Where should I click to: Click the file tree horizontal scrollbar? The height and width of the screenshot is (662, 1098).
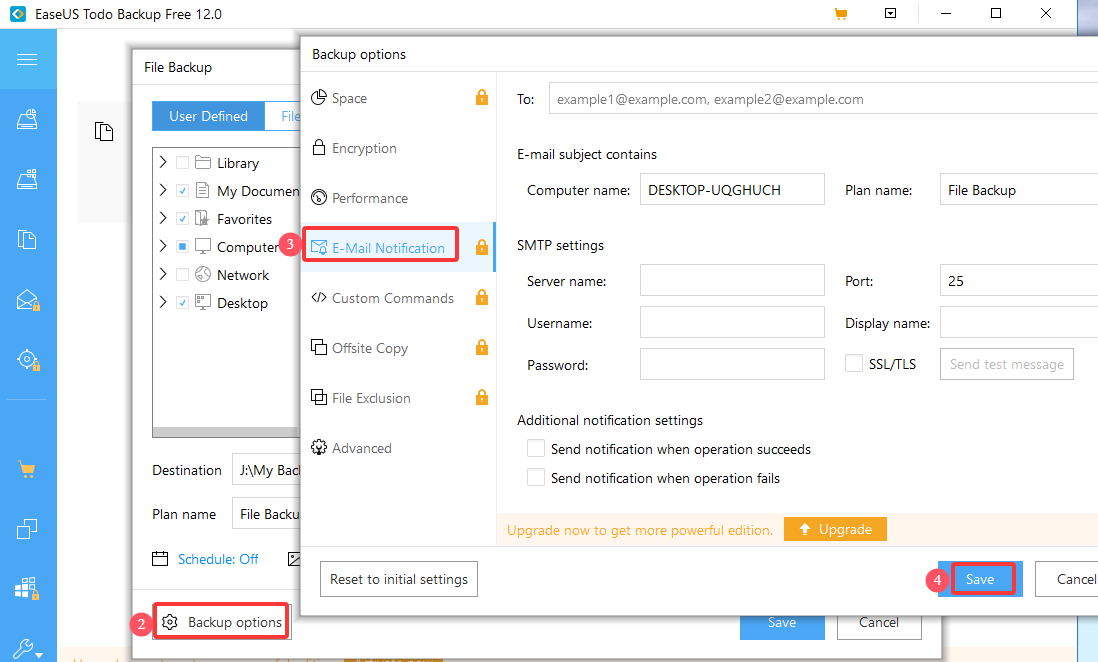click(x=226, y=432)
